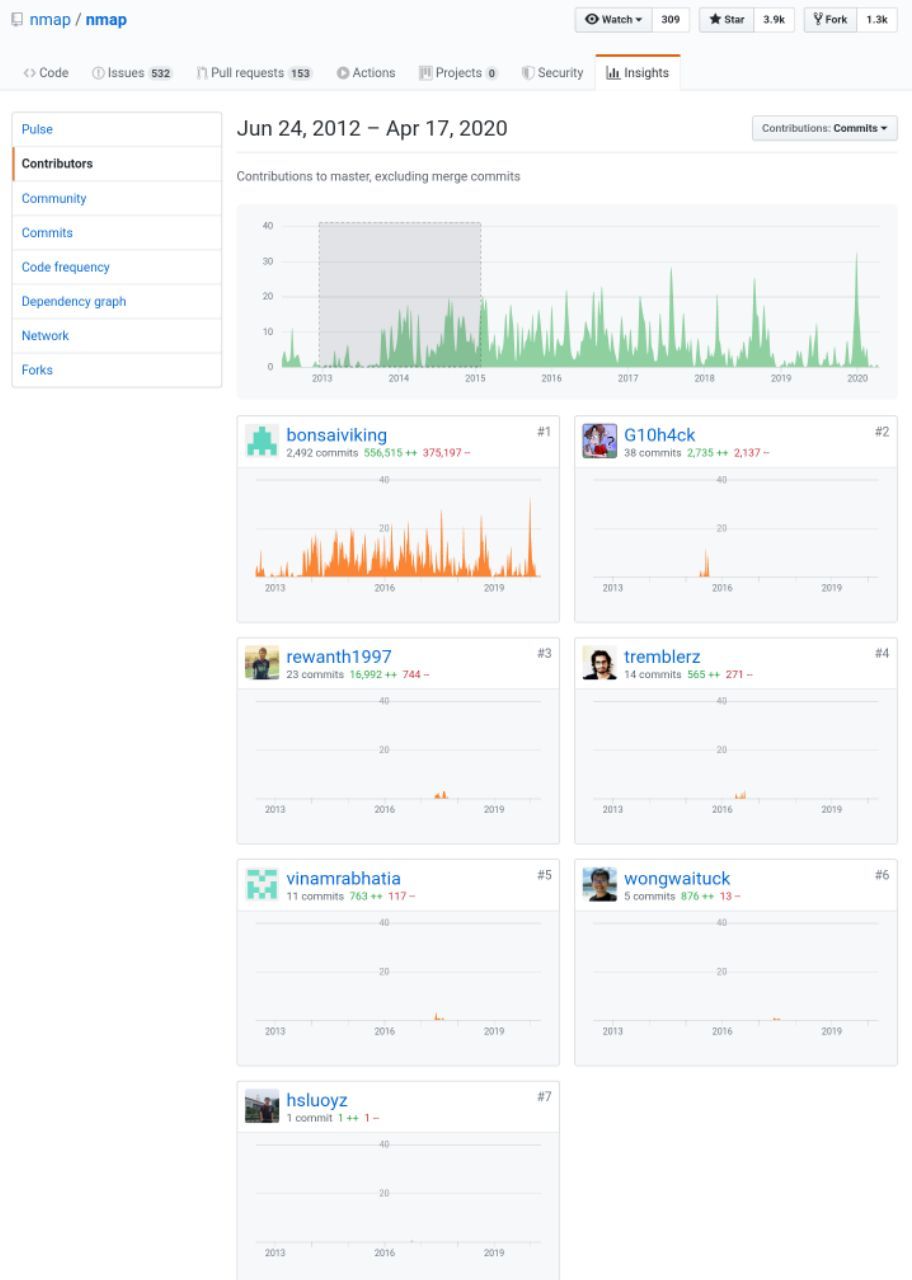Click the date range heading Jun 24, 2012 – Apr 17, 2020
912x1280 pixels.
tap(372, 128)
